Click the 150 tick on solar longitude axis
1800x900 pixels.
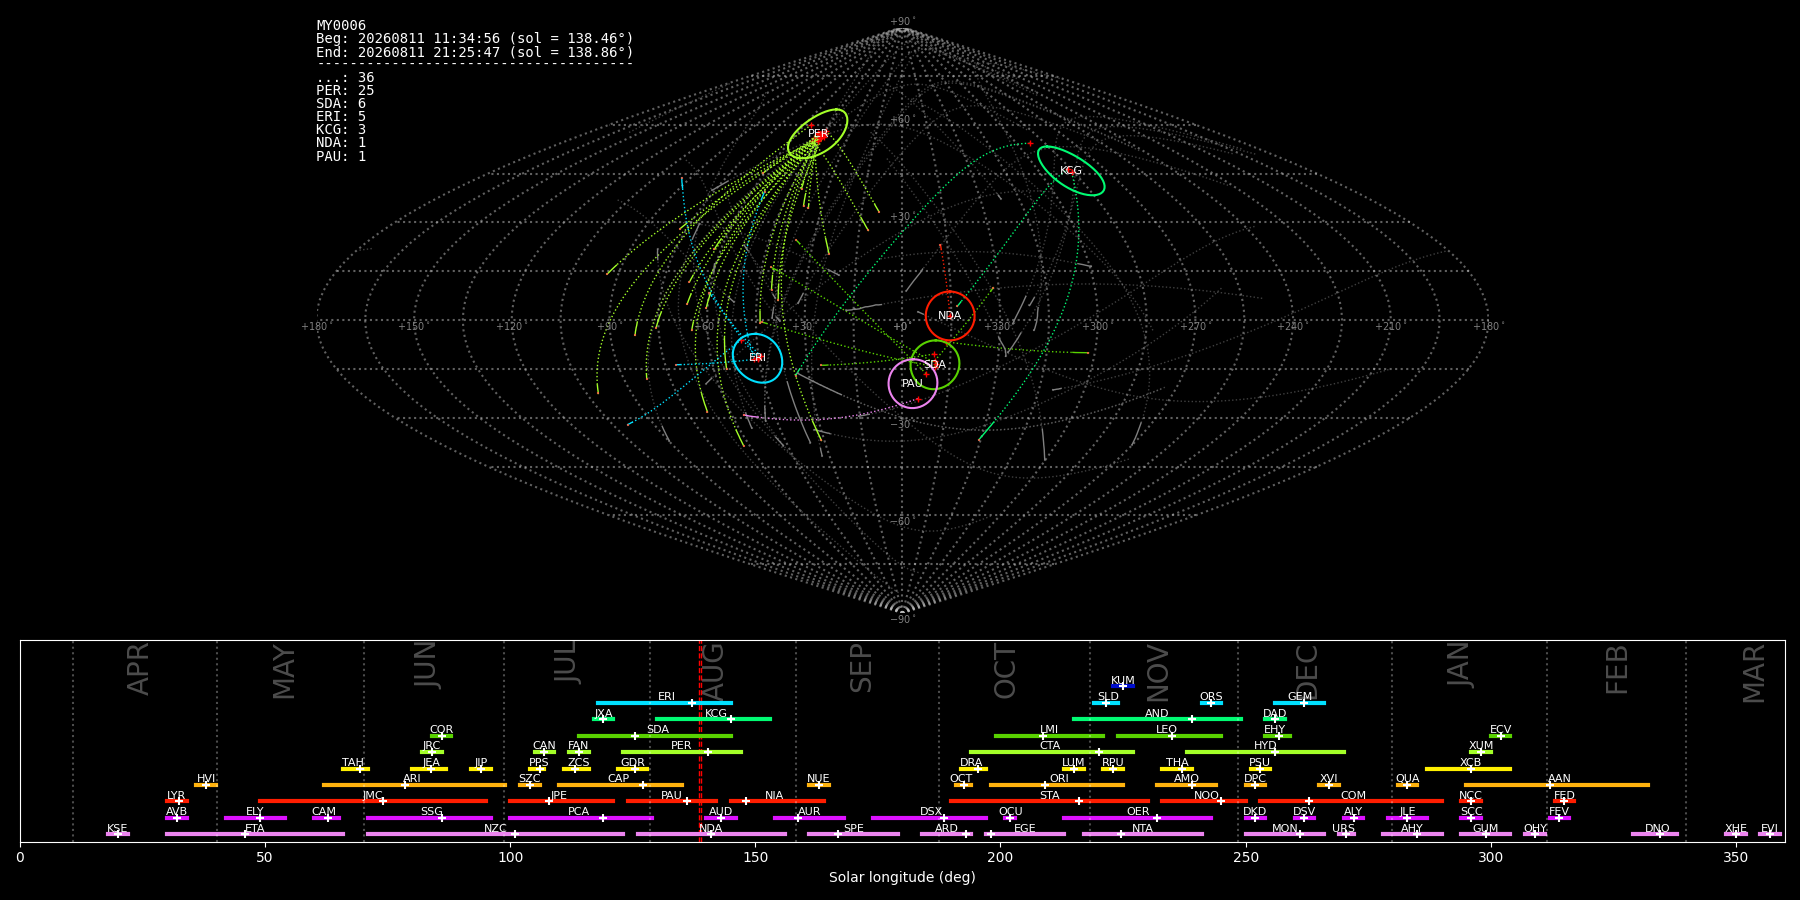[755, 857]
